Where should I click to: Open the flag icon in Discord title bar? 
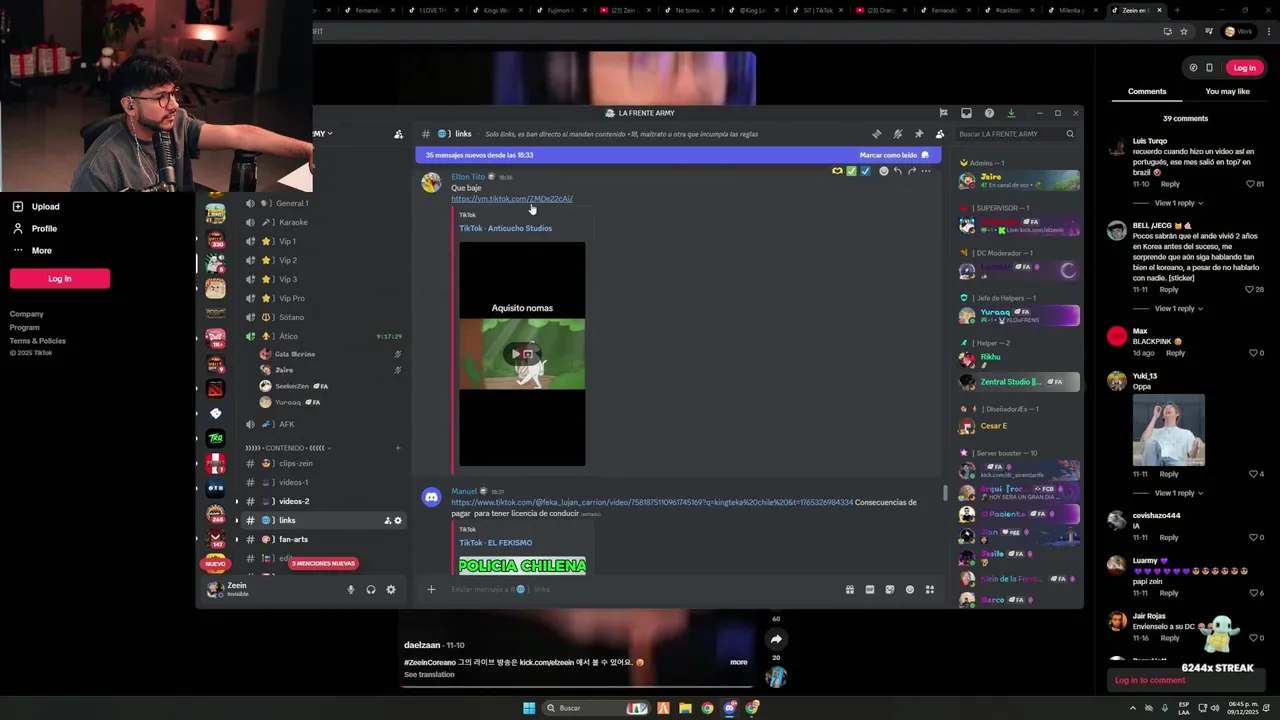pos(943,113)
